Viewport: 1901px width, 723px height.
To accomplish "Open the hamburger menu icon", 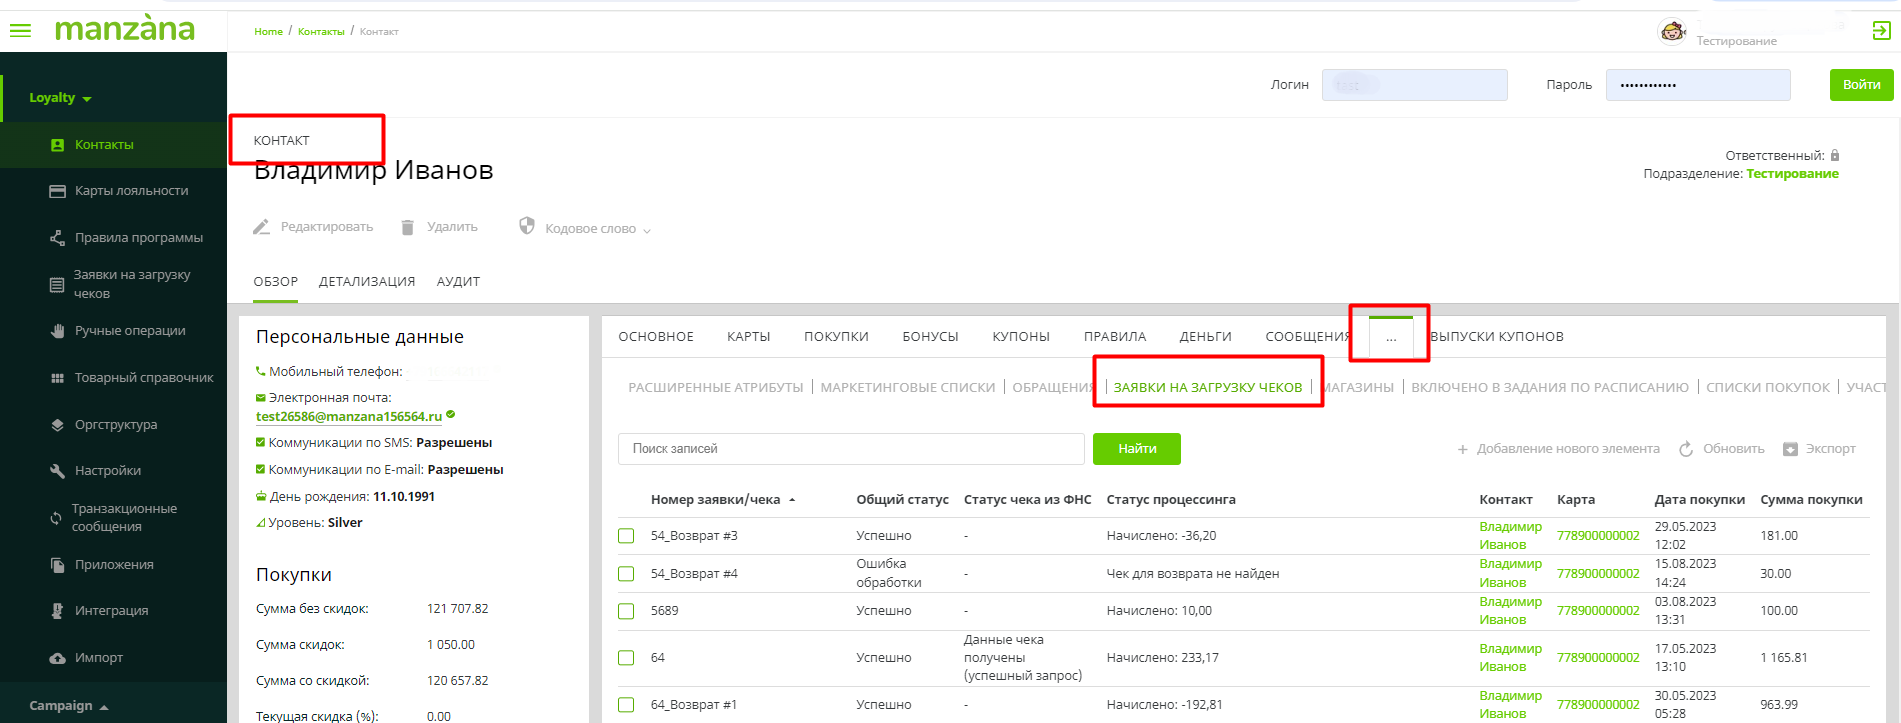I will click(x=20, y=31).
